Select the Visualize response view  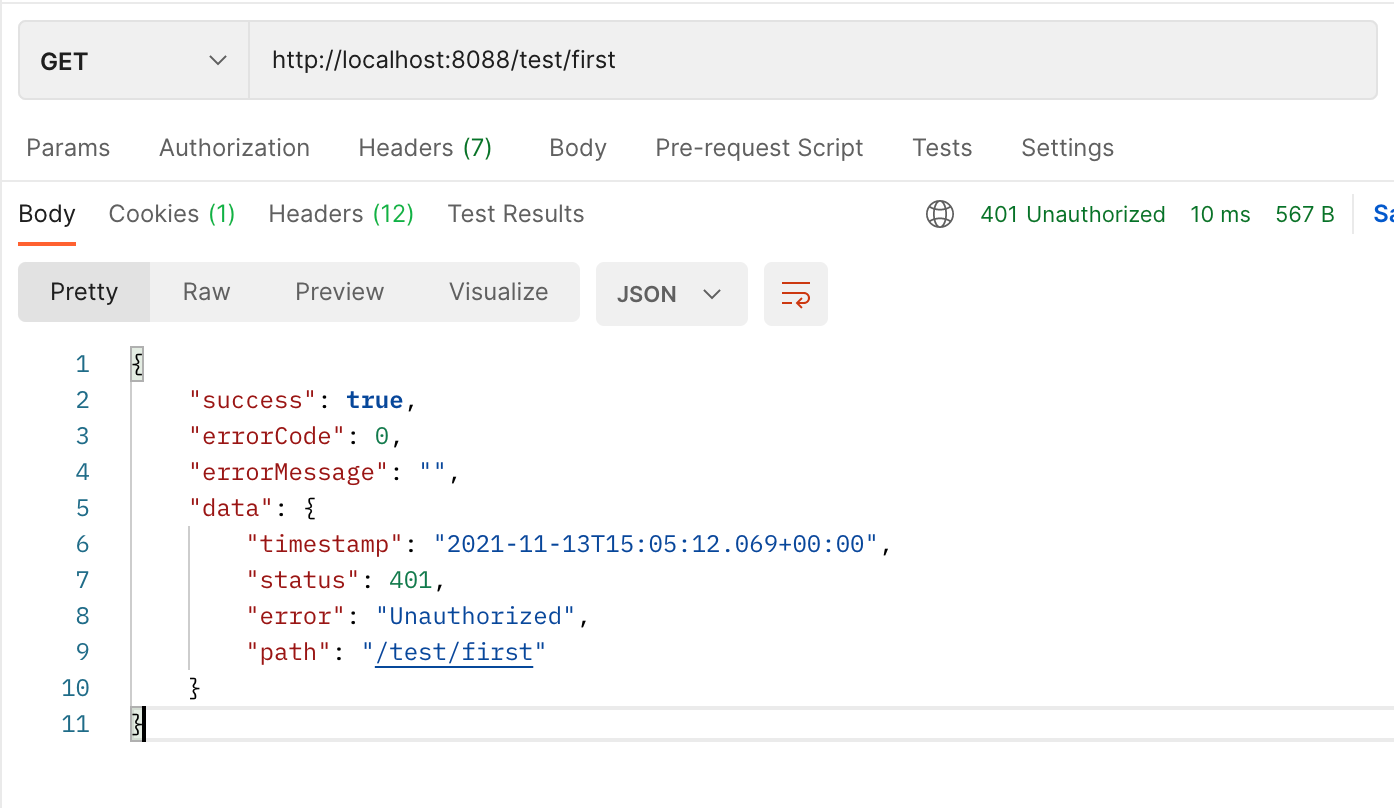pos(499,292)
